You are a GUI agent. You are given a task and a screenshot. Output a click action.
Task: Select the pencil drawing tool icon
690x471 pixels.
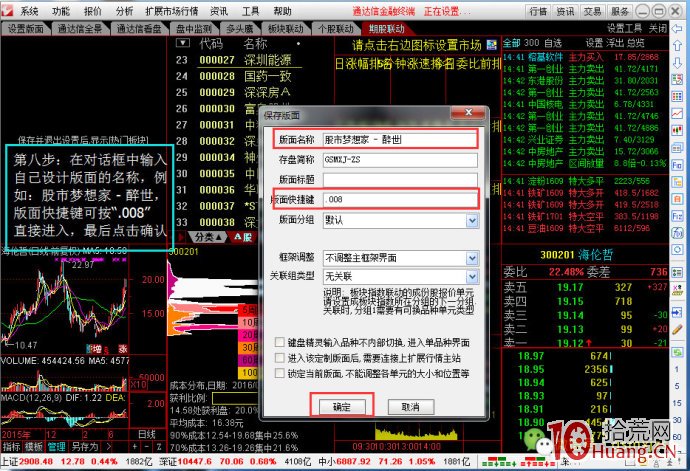point(677,329)
